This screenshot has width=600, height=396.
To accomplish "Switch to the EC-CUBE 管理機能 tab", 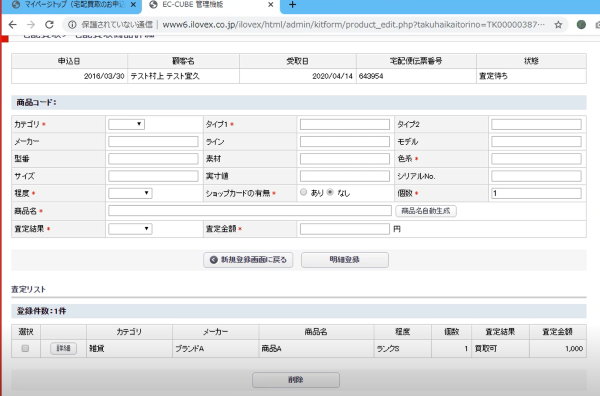I will 210,5.
